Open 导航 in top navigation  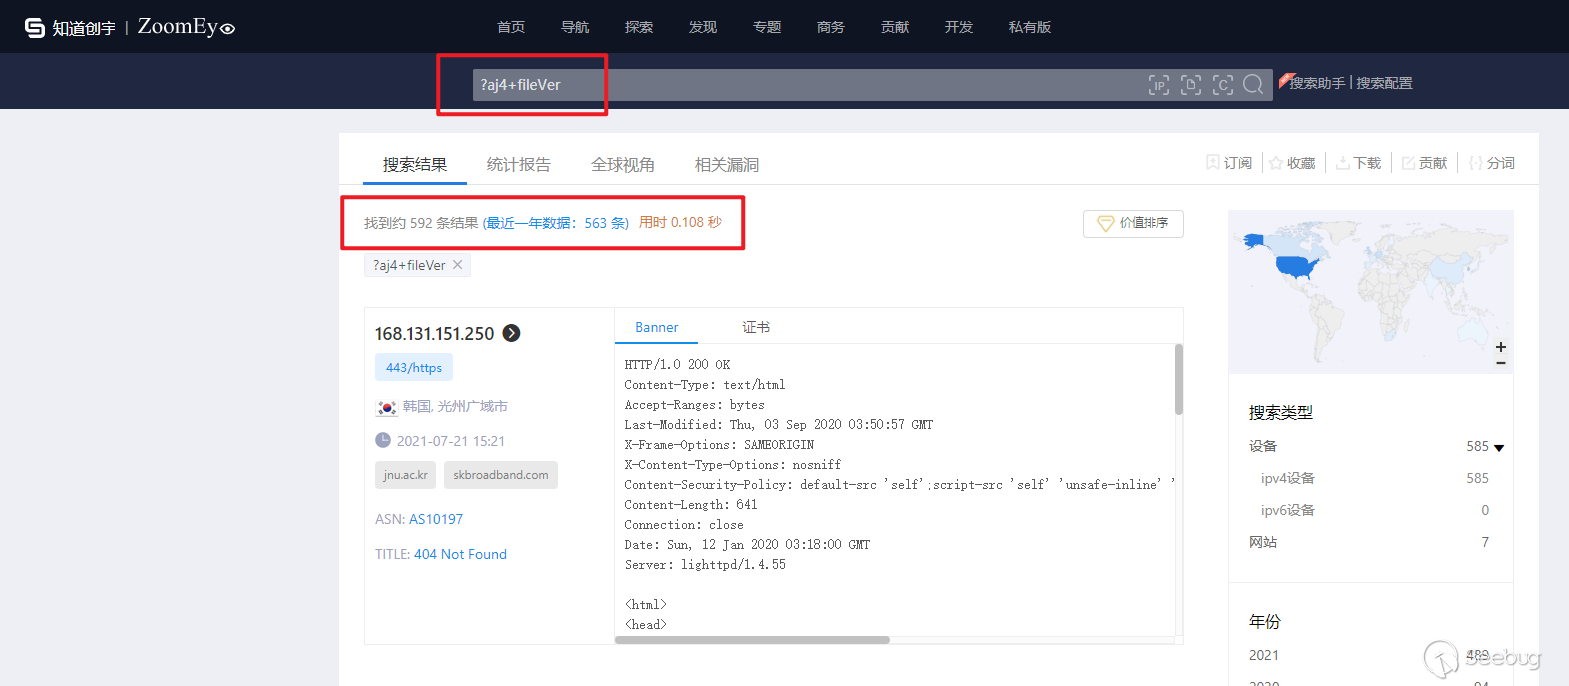[x=575, y=27]
